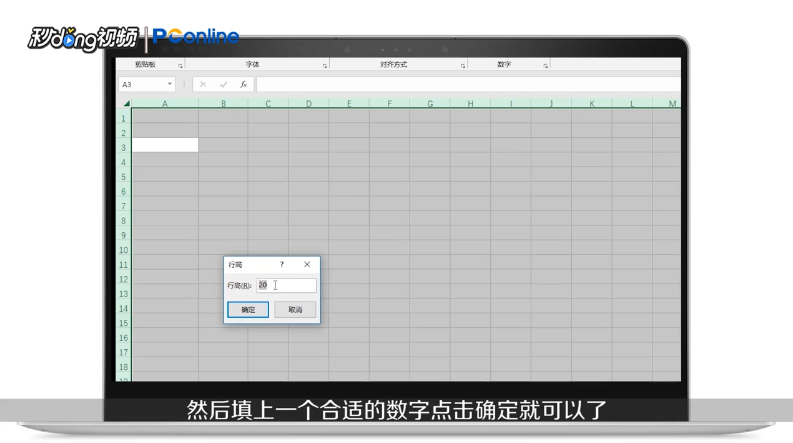Click the Select All corner triangle
Image resolution: width=793 pixels, height=443 pixels.
(125, 104)
